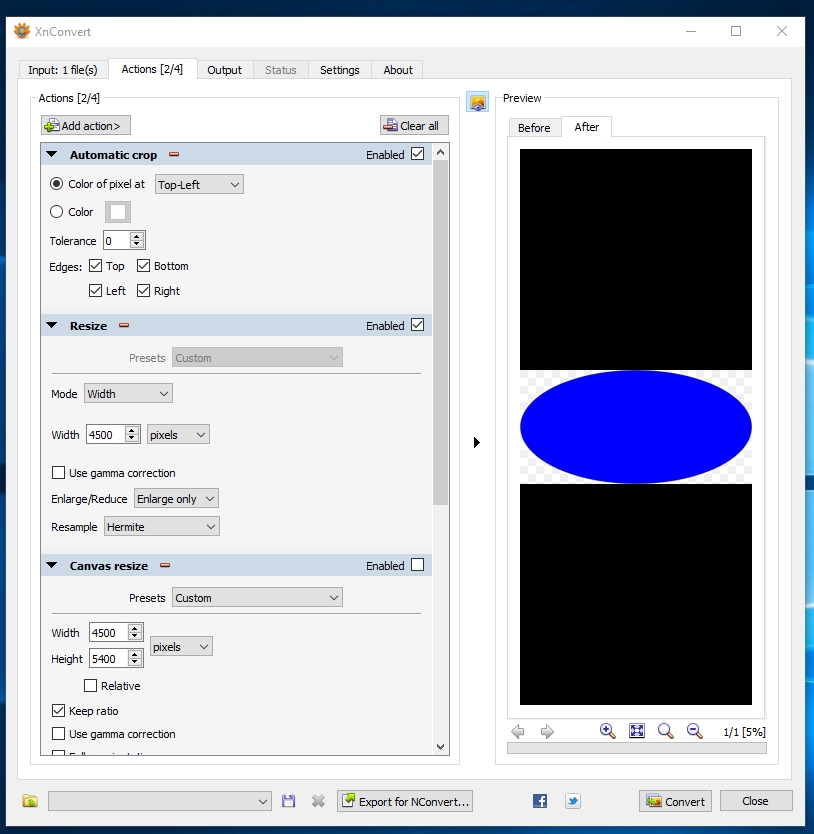Pick a color from the crop Color swatch
Image resolution: width=814 pixels, height=834 pixels.
(x=118, y=212)
